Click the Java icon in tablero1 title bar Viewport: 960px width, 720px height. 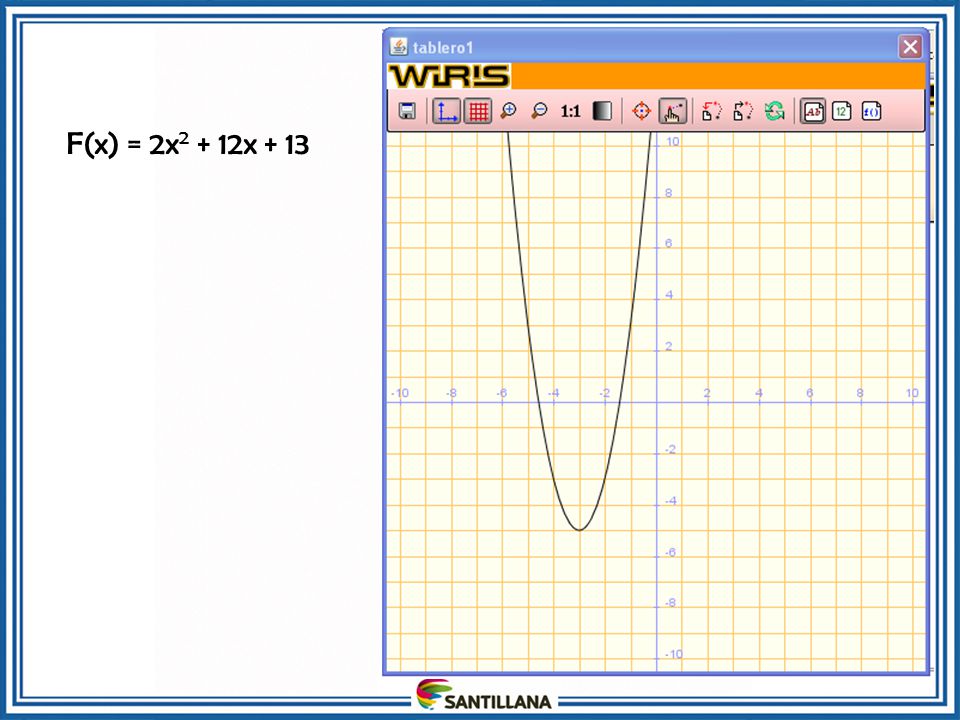click(x=399, y=47)
